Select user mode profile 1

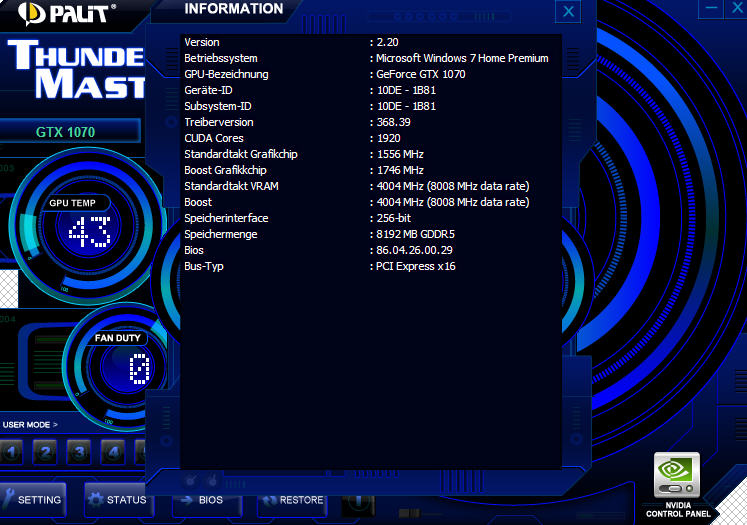11,452
